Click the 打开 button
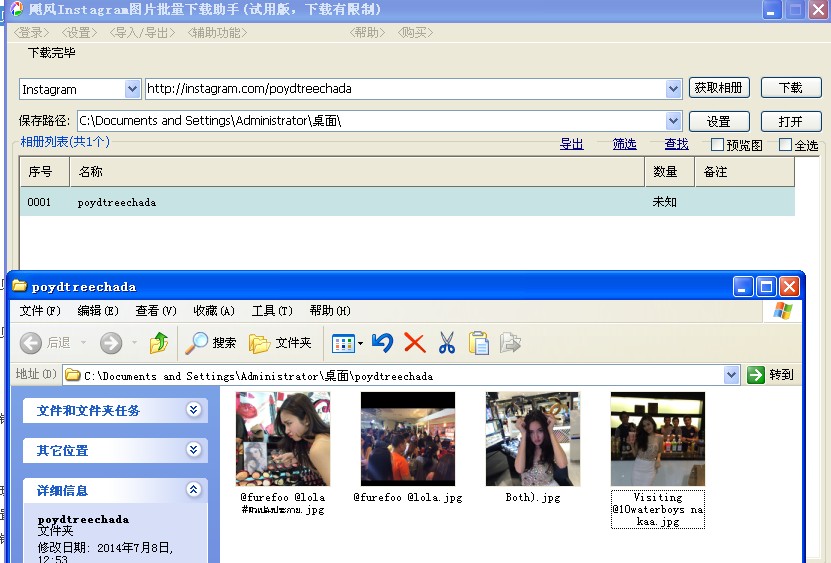The height and width of the screenshot is (563, 831). click(x=791, y=121)
